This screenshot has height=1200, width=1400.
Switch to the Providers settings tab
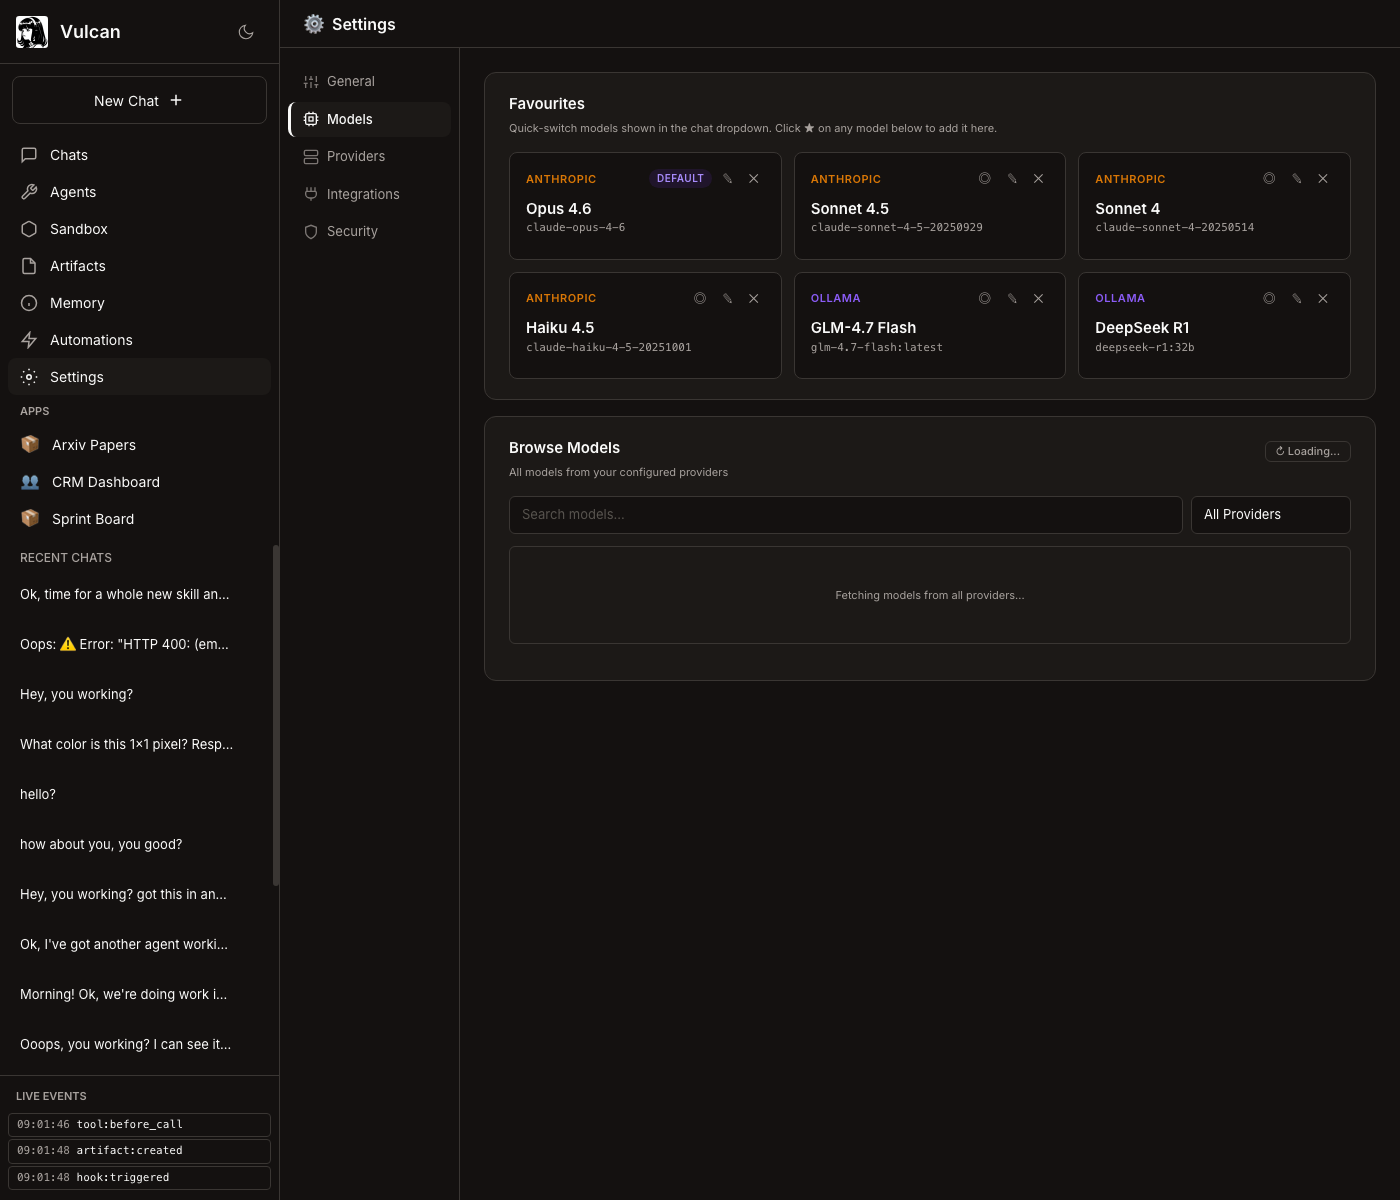point(356,157)
